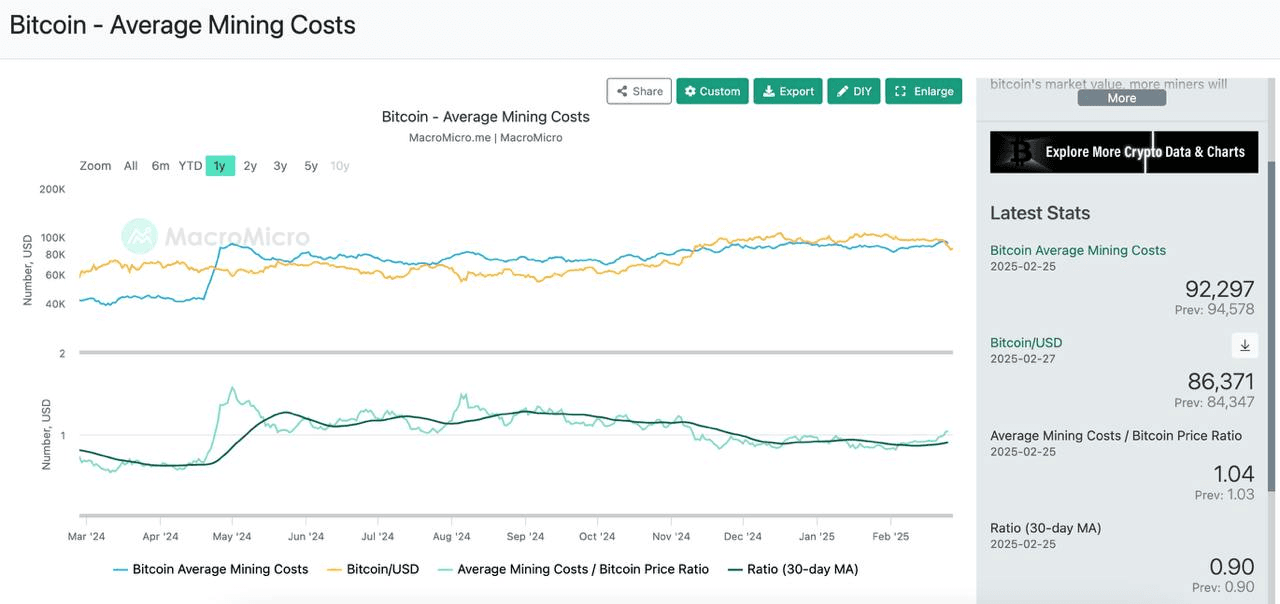
Task: Download Bitcoin/USD data via arrow icon
Action: click(1245, 345)
